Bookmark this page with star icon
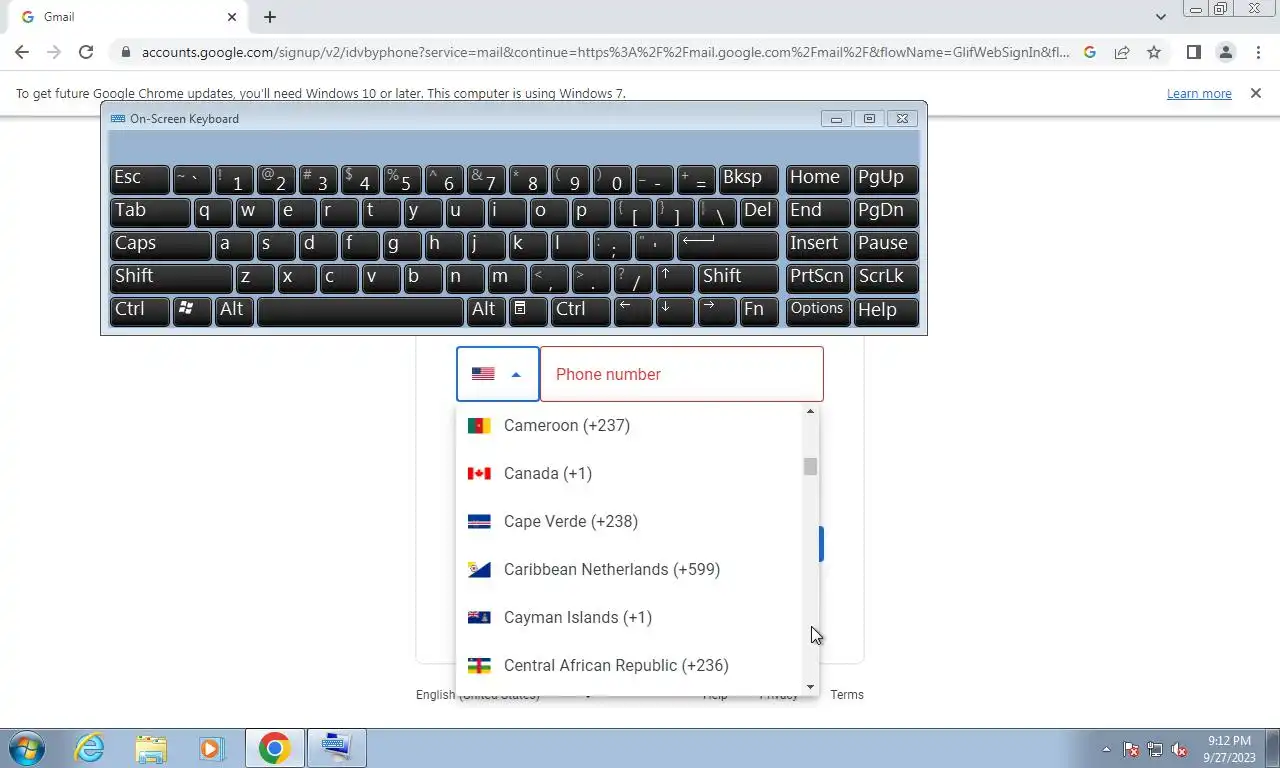The image size is (1280, 768). point(1154,52)
